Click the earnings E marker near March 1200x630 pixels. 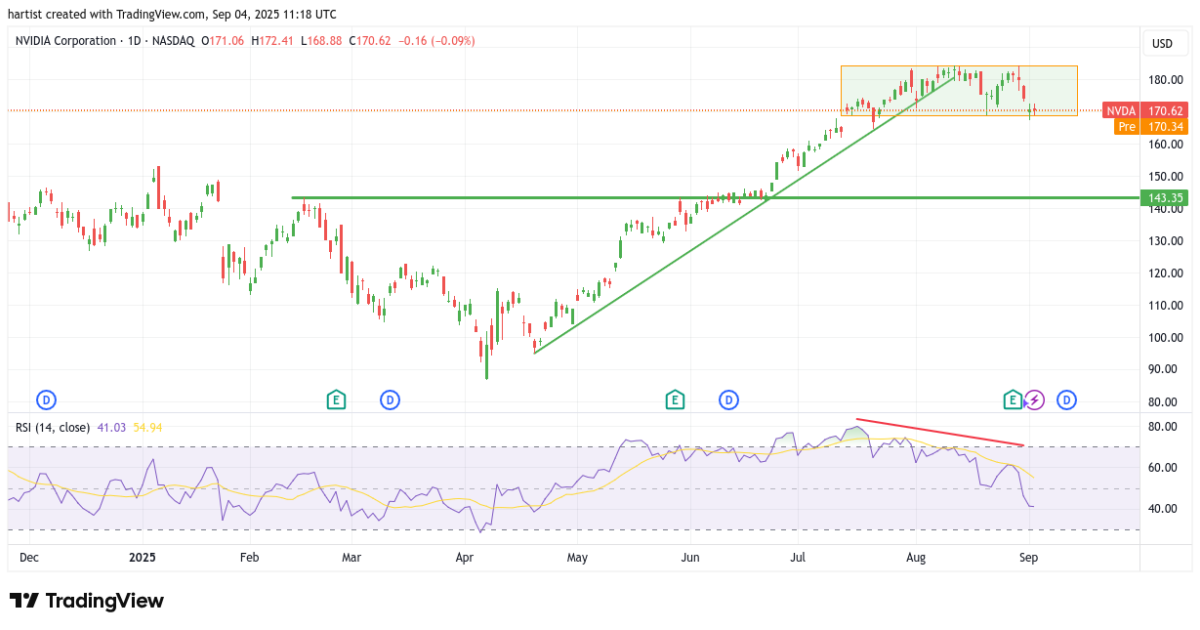336,399
